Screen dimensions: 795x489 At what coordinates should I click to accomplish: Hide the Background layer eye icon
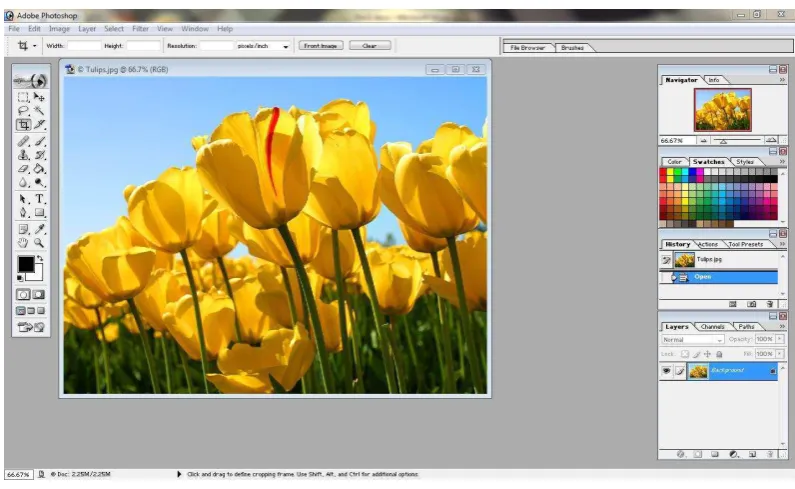[666, 371]
